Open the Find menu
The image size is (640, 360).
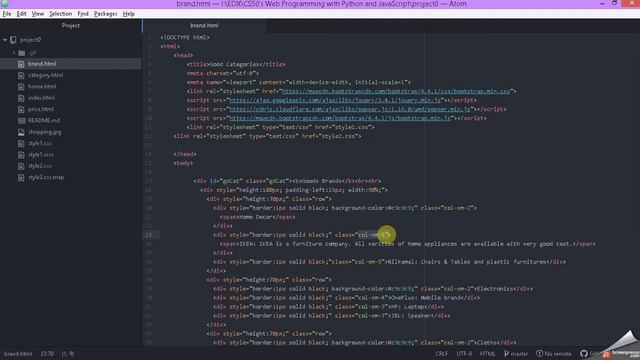tap(83, 14)
